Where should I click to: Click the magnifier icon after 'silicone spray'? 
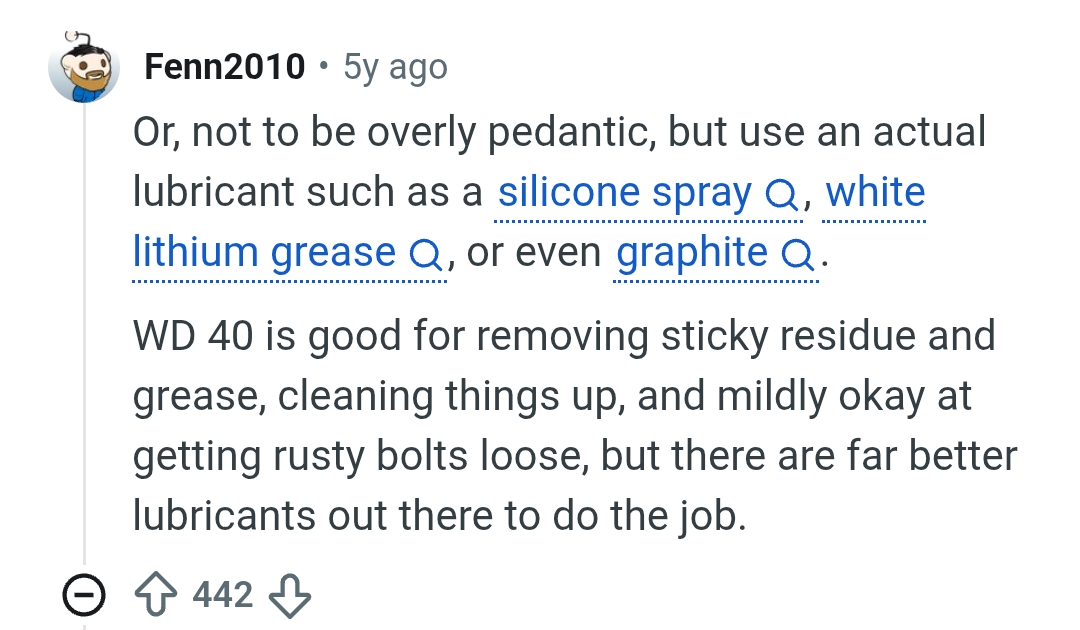pyautogui.click(x=781, y=195)
